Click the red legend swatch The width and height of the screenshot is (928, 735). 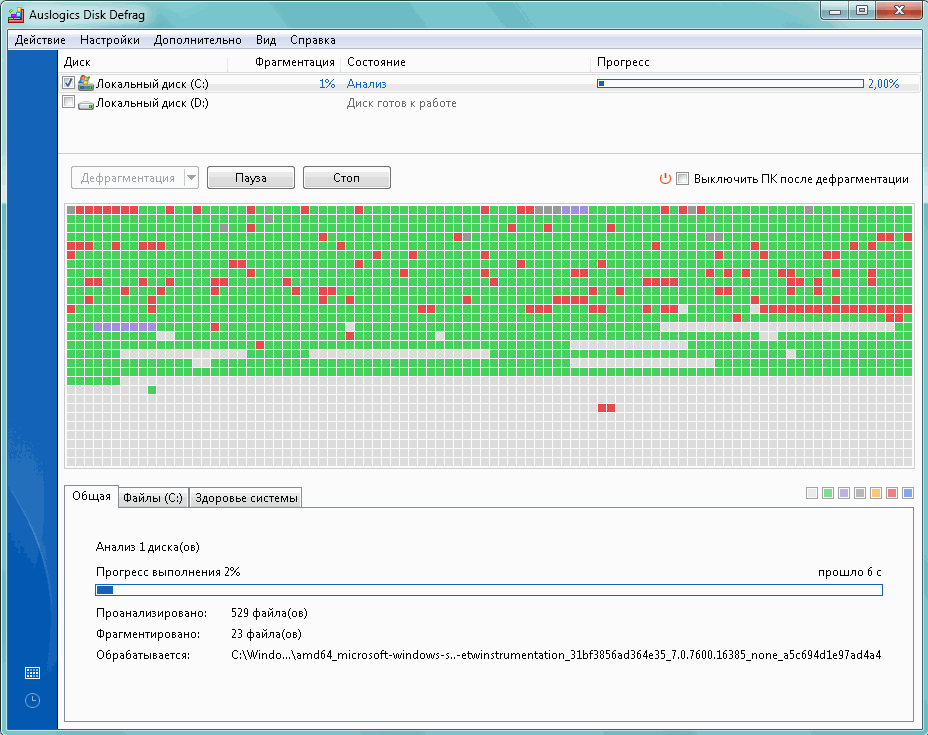point(892,493)
